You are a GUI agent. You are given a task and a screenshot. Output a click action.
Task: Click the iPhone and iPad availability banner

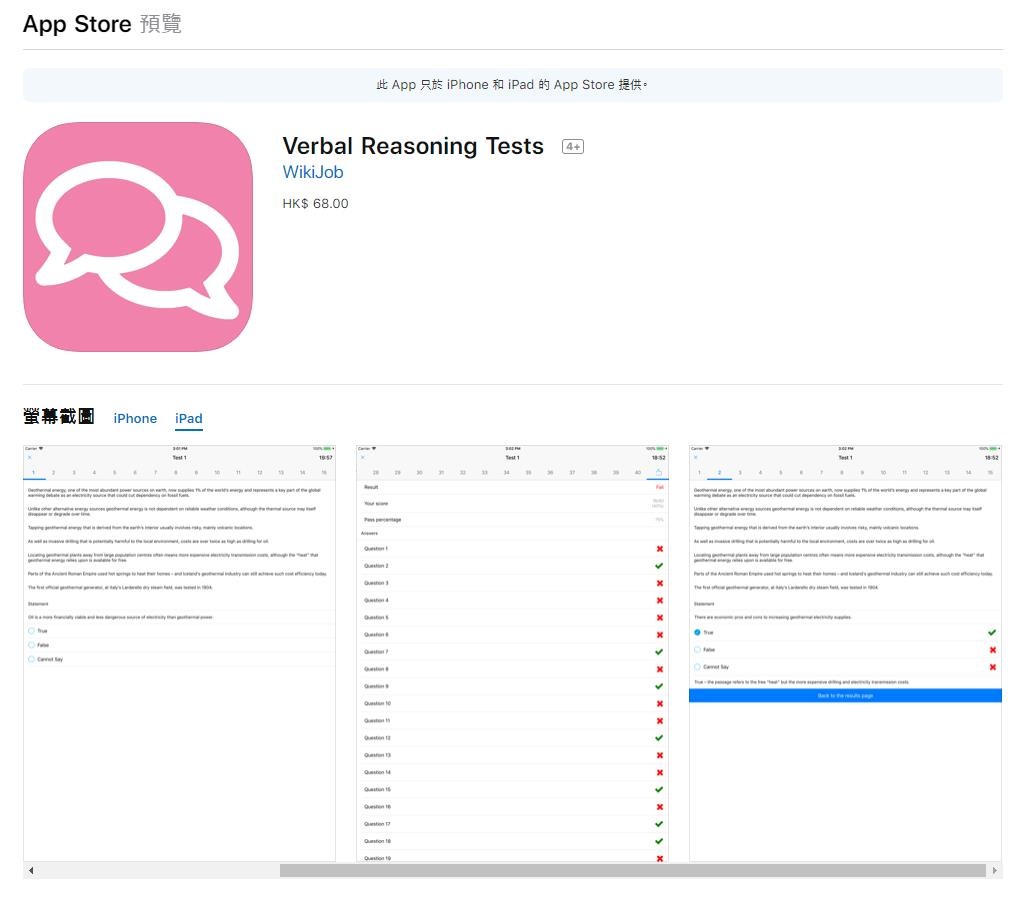coord(512,85)
